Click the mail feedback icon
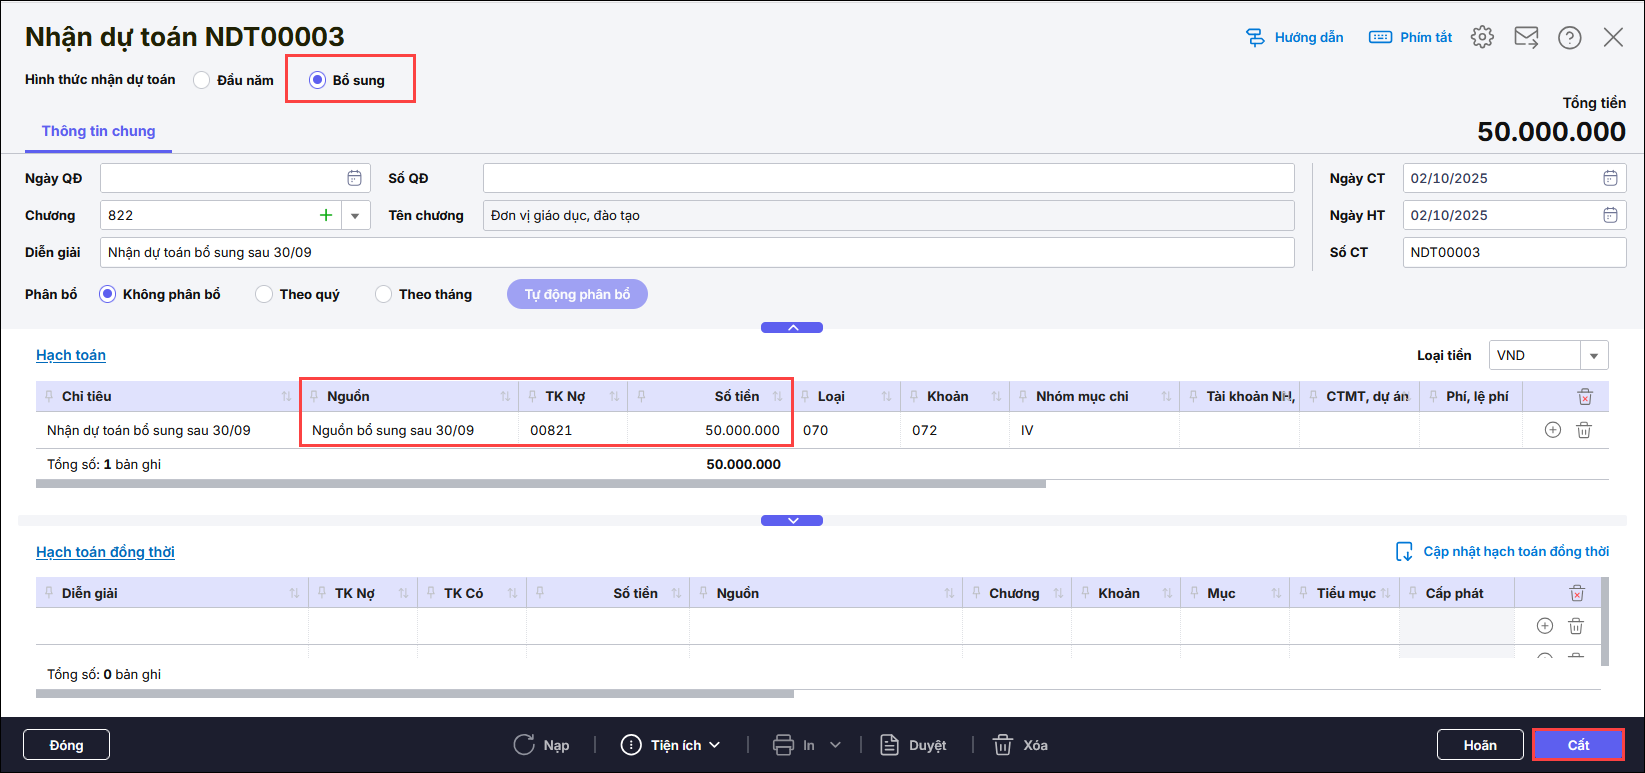The image size is (1645, 773). tap(1526, 37)
